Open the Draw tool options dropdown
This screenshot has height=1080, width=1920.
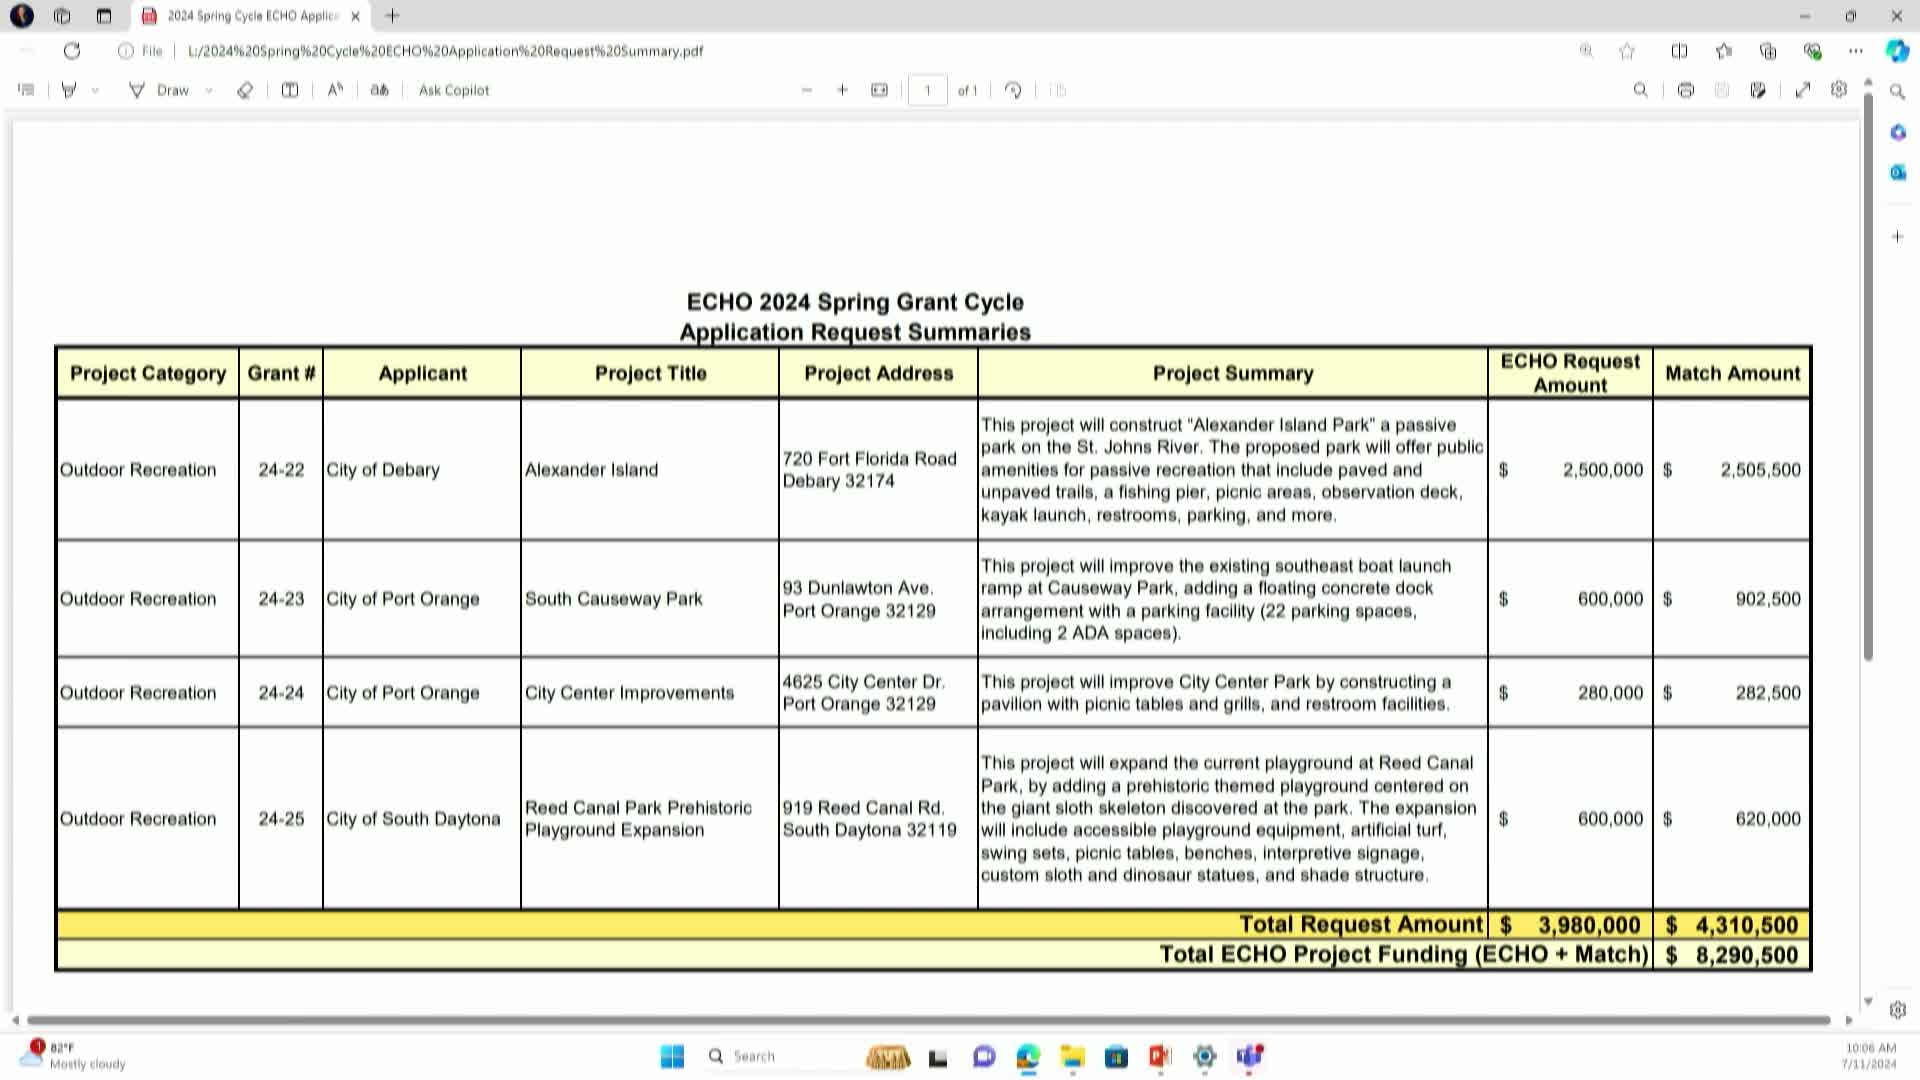point(209,90)
